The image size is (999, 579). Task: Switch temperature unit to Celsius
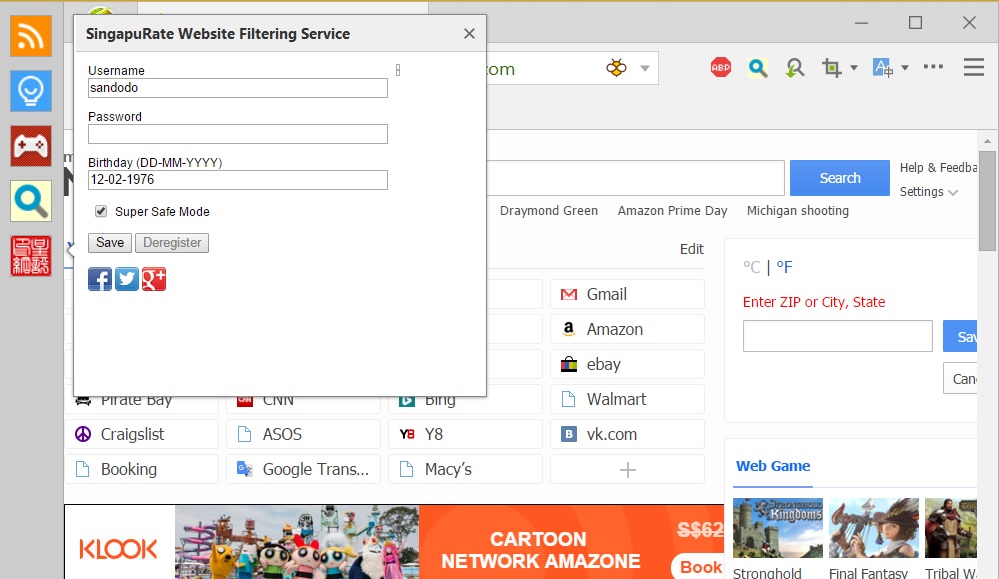pyautogui.click(x=752, y=267)
